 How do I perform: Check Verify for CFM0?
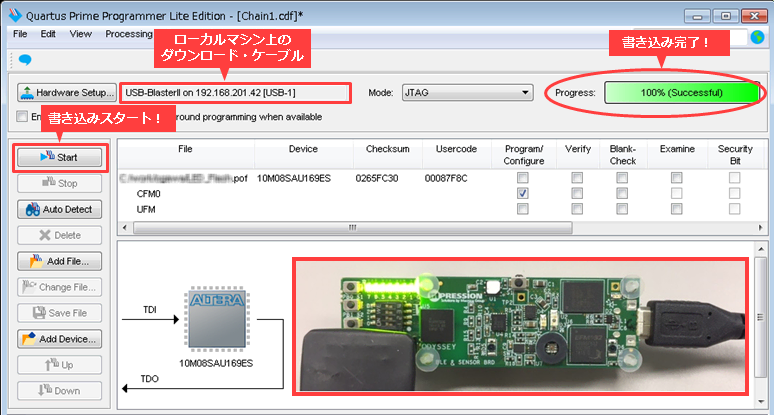[577, 193]
